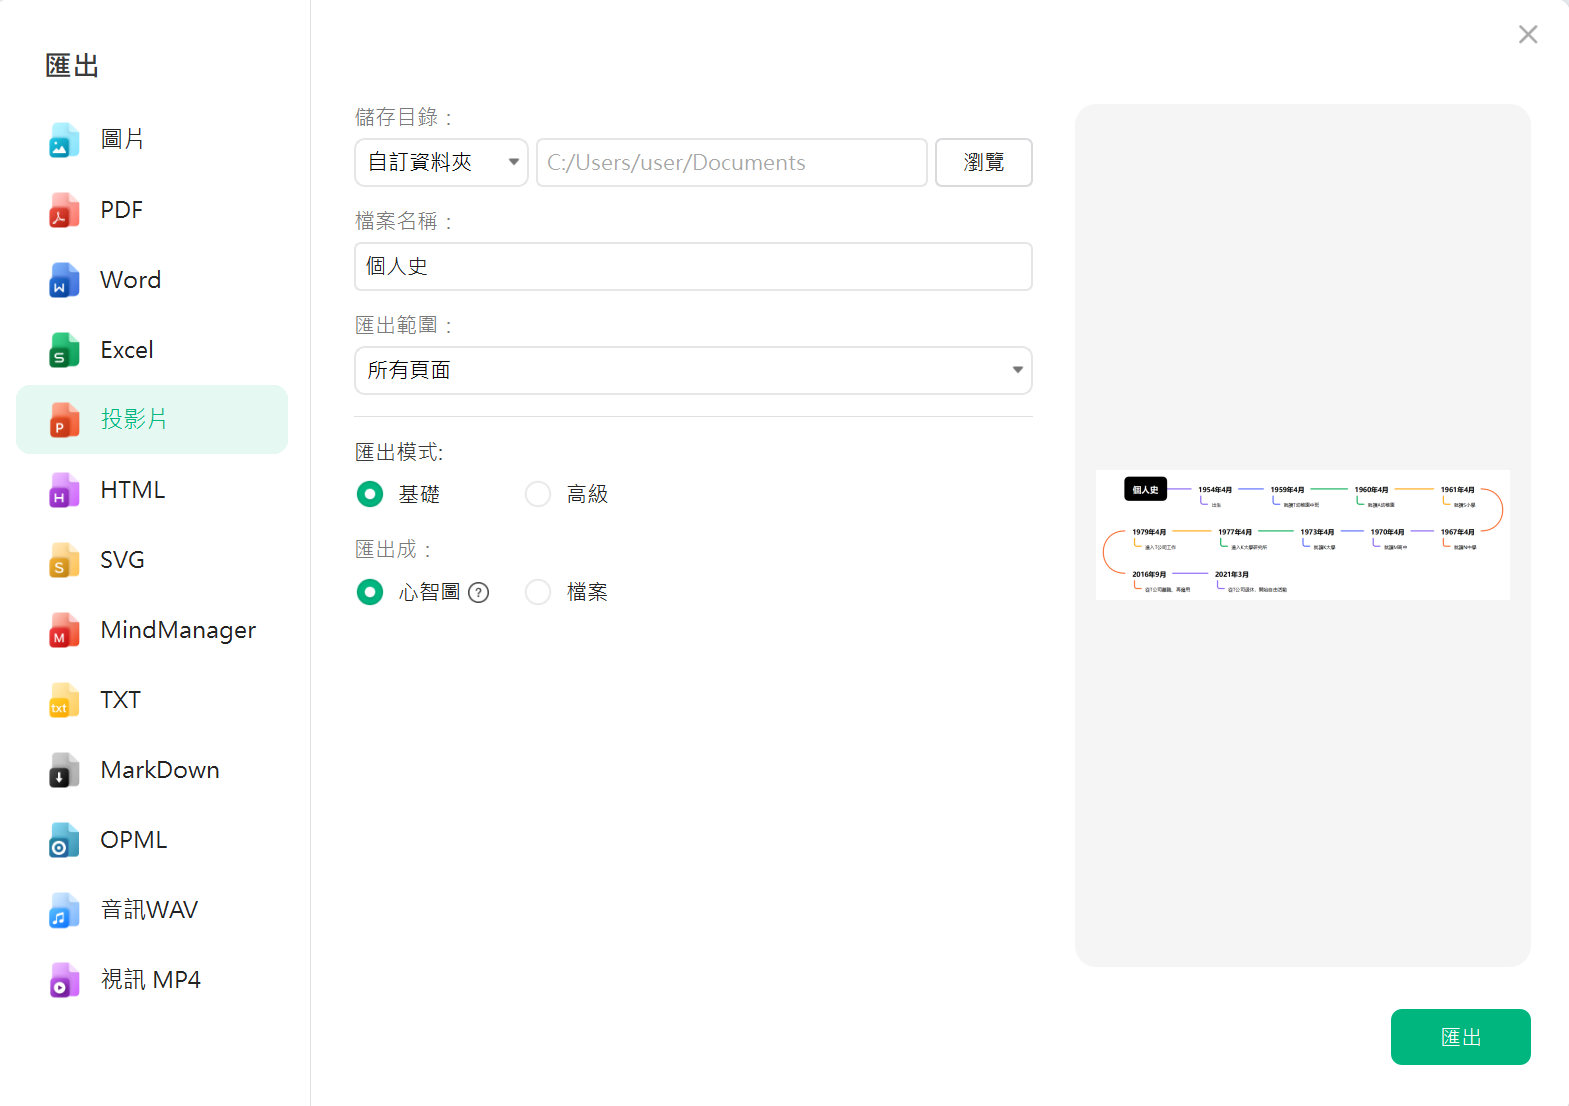
Task: Click the mind map preview thumbnail
Action: point(1302,535)
